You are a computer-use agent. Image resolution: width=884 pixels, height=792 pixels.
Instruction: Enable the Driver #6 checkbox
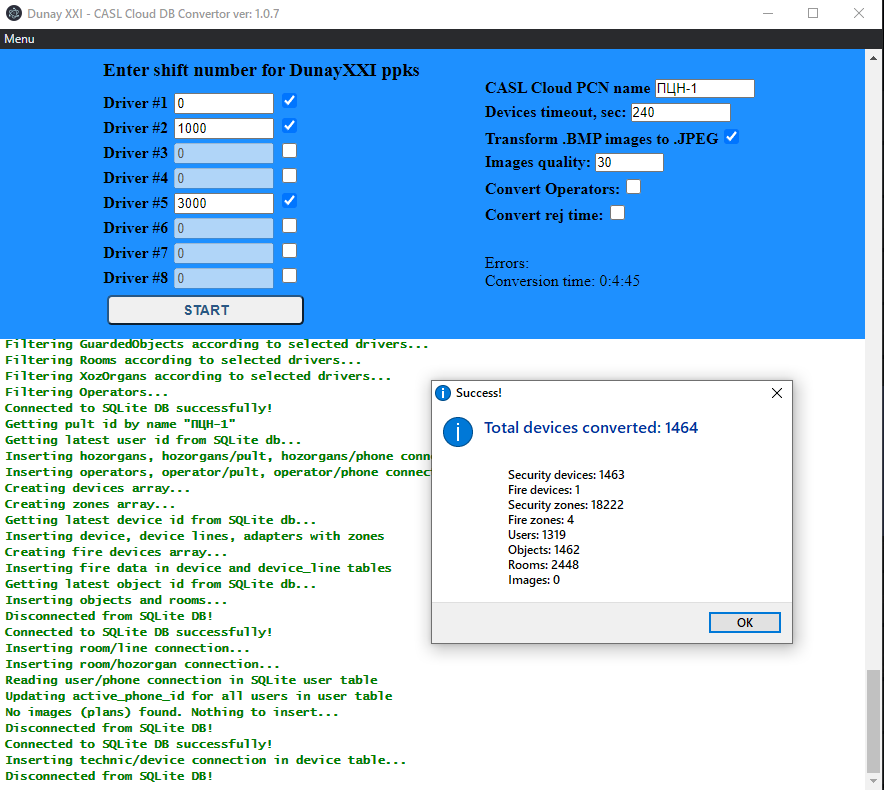pyautogui.click(x=289, y=225)
